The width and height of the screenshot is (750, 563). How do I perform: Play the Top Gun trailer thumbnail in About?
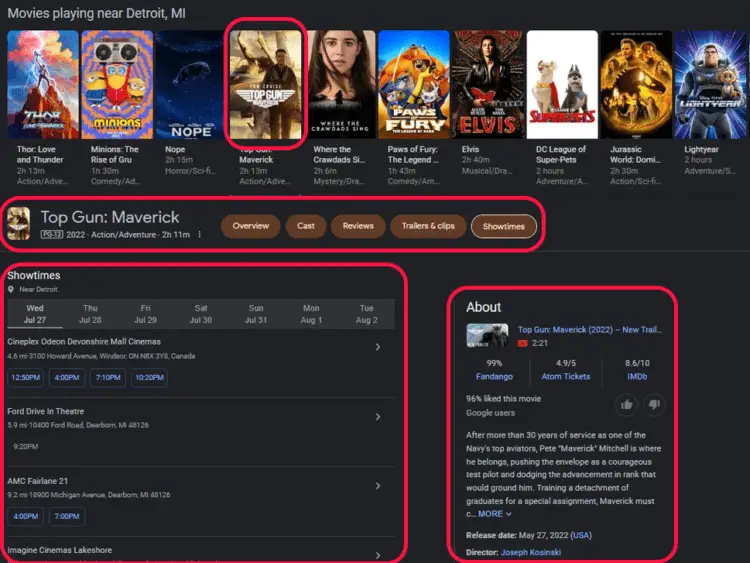(x=487, y=335)
